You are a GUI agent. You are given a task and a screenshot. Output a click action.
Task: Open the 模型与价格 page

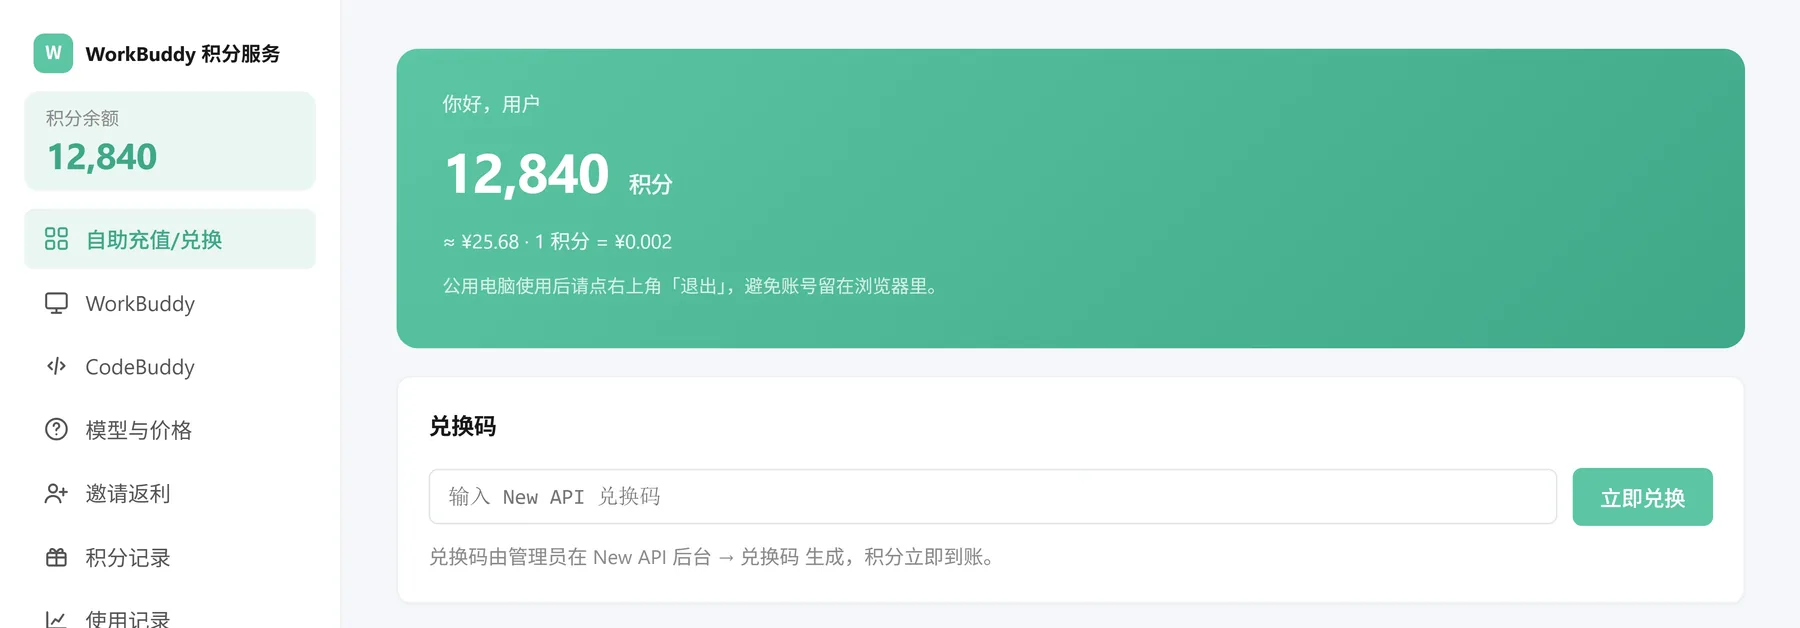170,430
